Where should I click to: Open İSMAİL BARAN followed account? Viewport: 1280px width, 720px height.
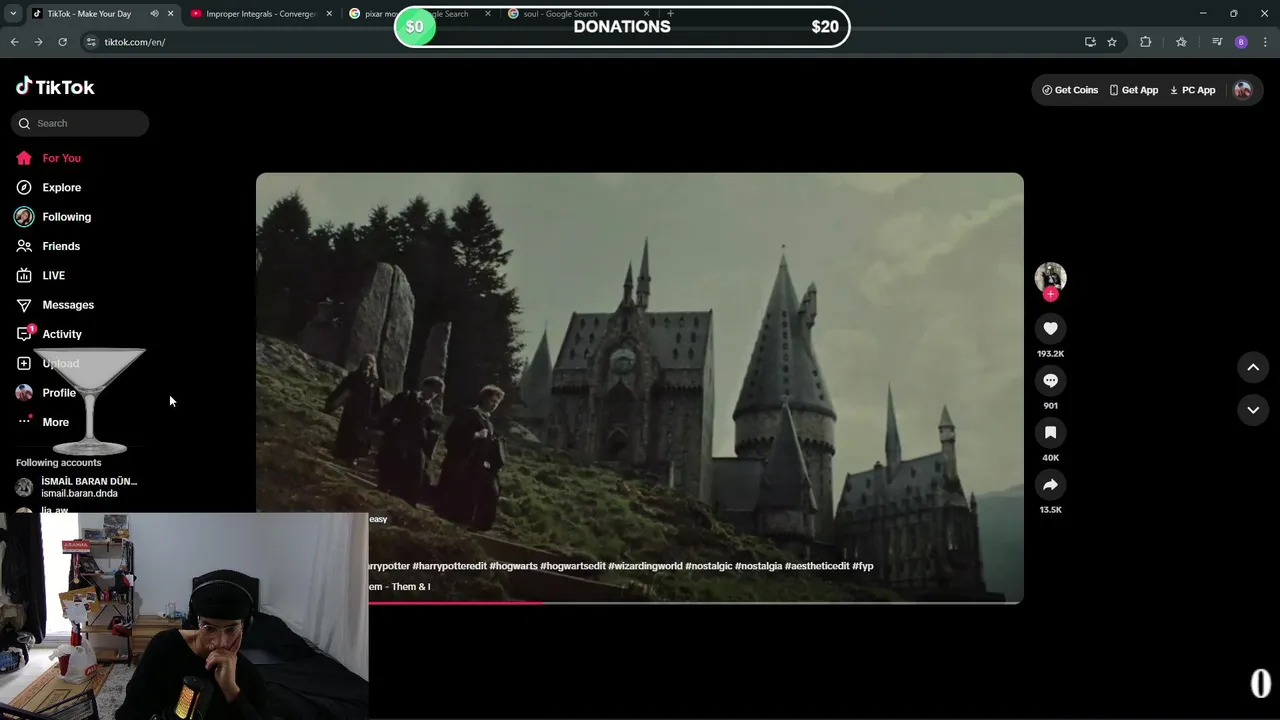78,487
